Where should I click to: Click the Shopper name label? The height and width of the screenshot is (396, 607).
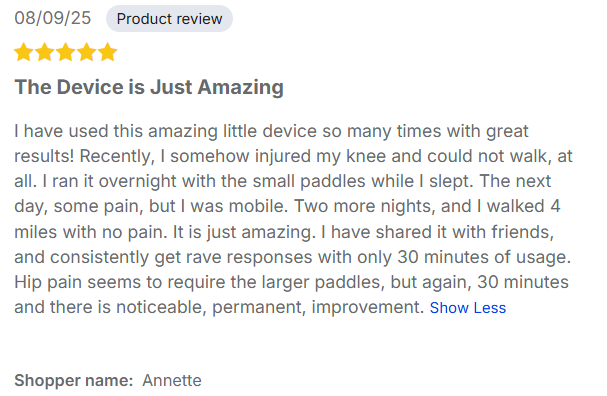(x=74, y=381)
